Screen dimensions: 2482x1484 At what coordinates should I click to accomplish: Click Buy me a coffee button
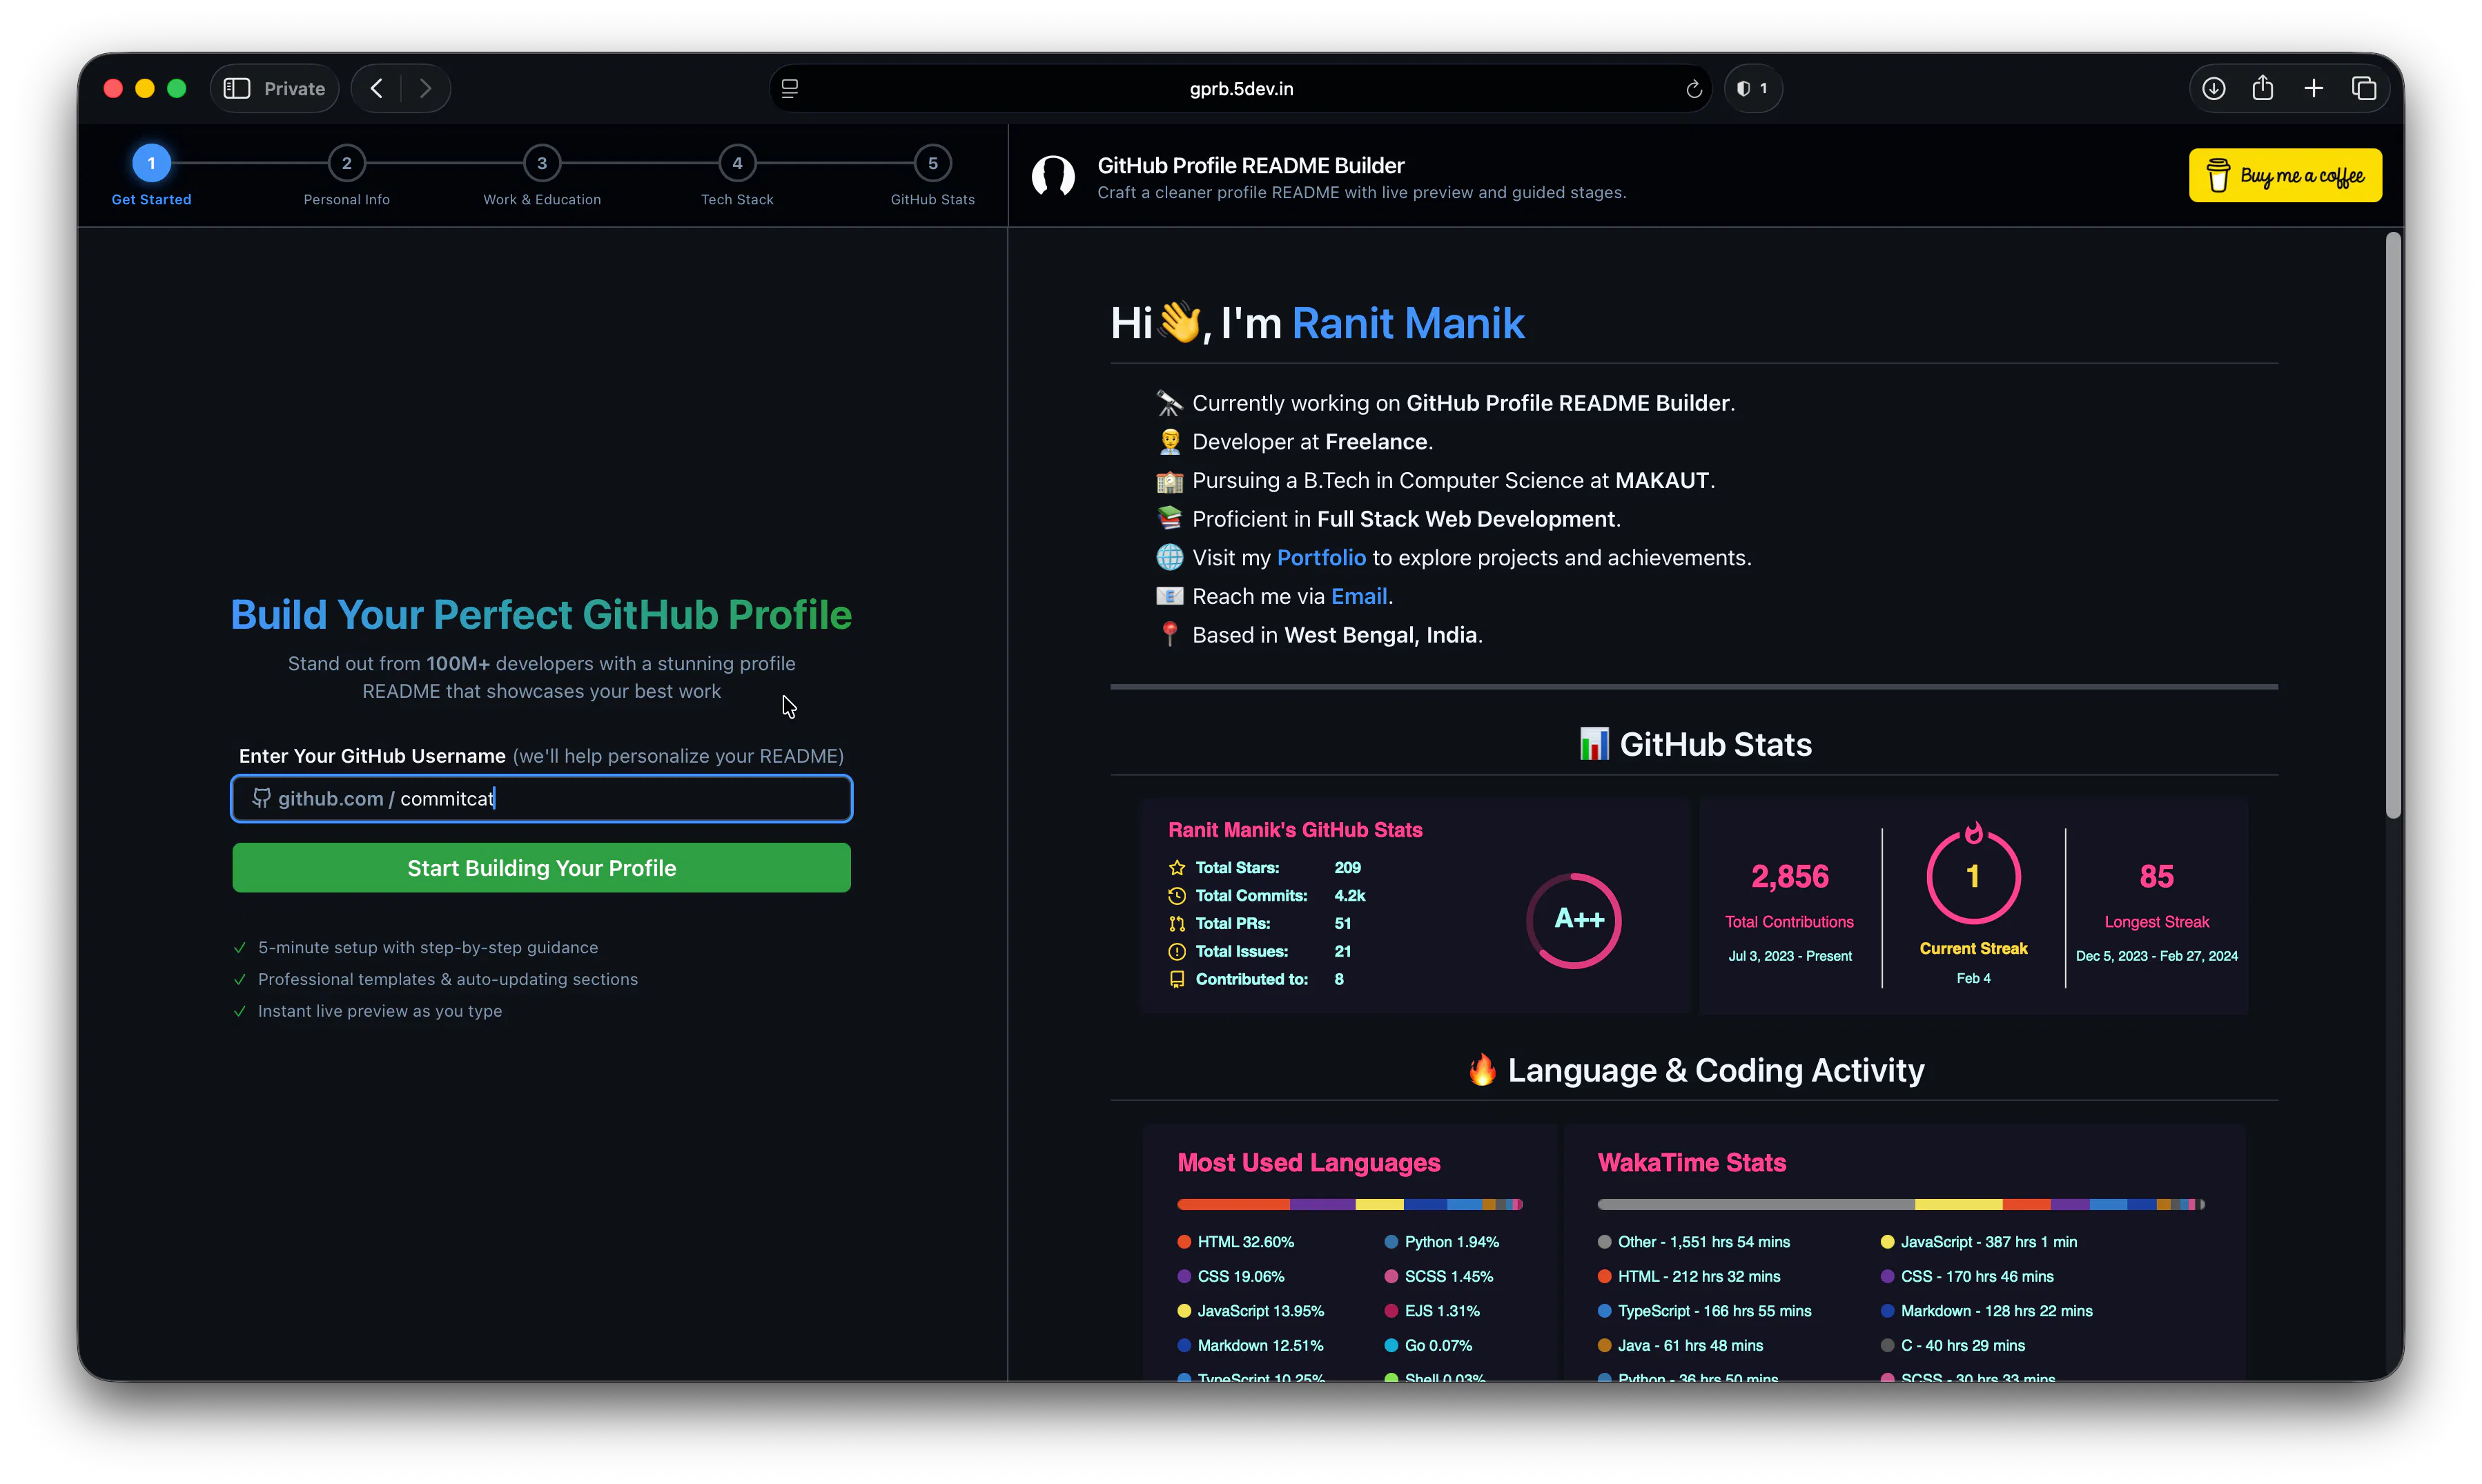2285,176
